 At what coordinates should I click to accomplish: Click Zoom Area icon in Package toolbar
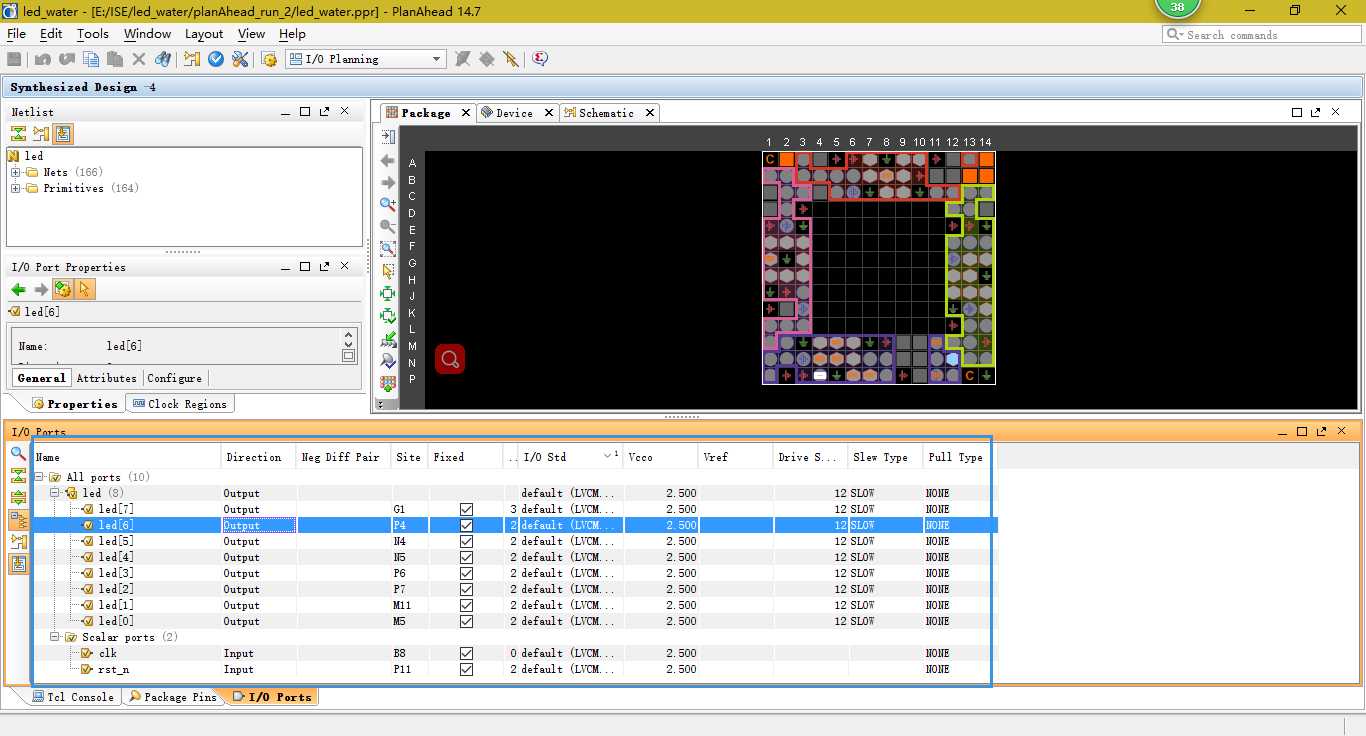point(388,248)
